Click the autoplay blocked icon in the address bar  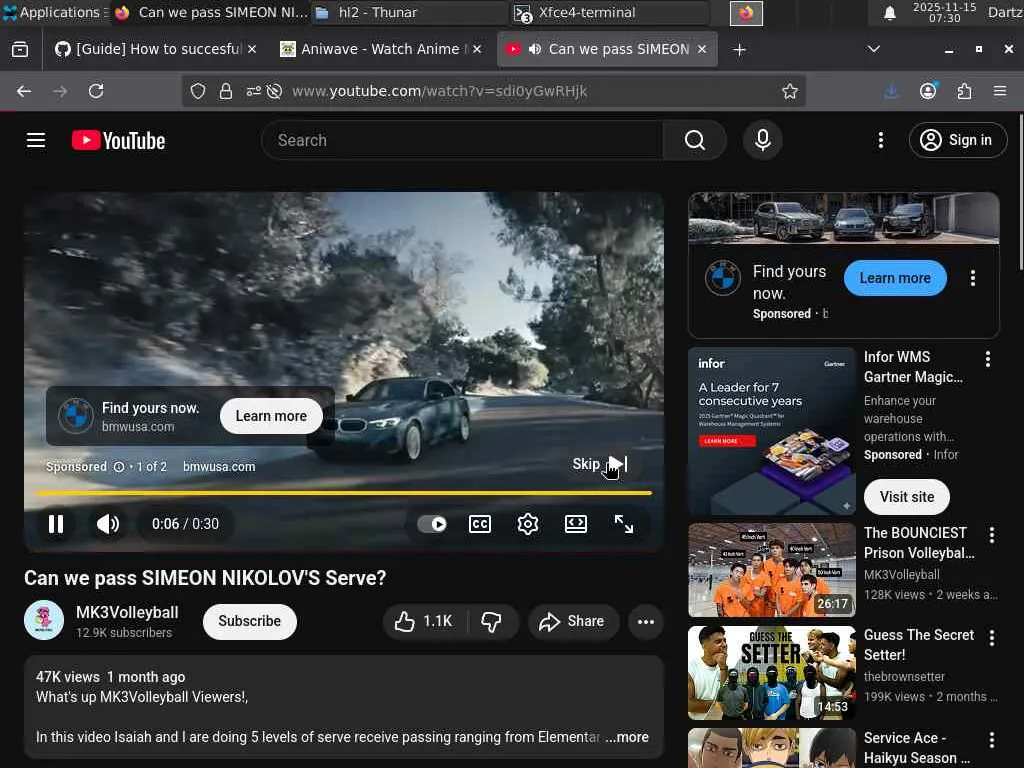pyautogui.click(x=274, y=91)
